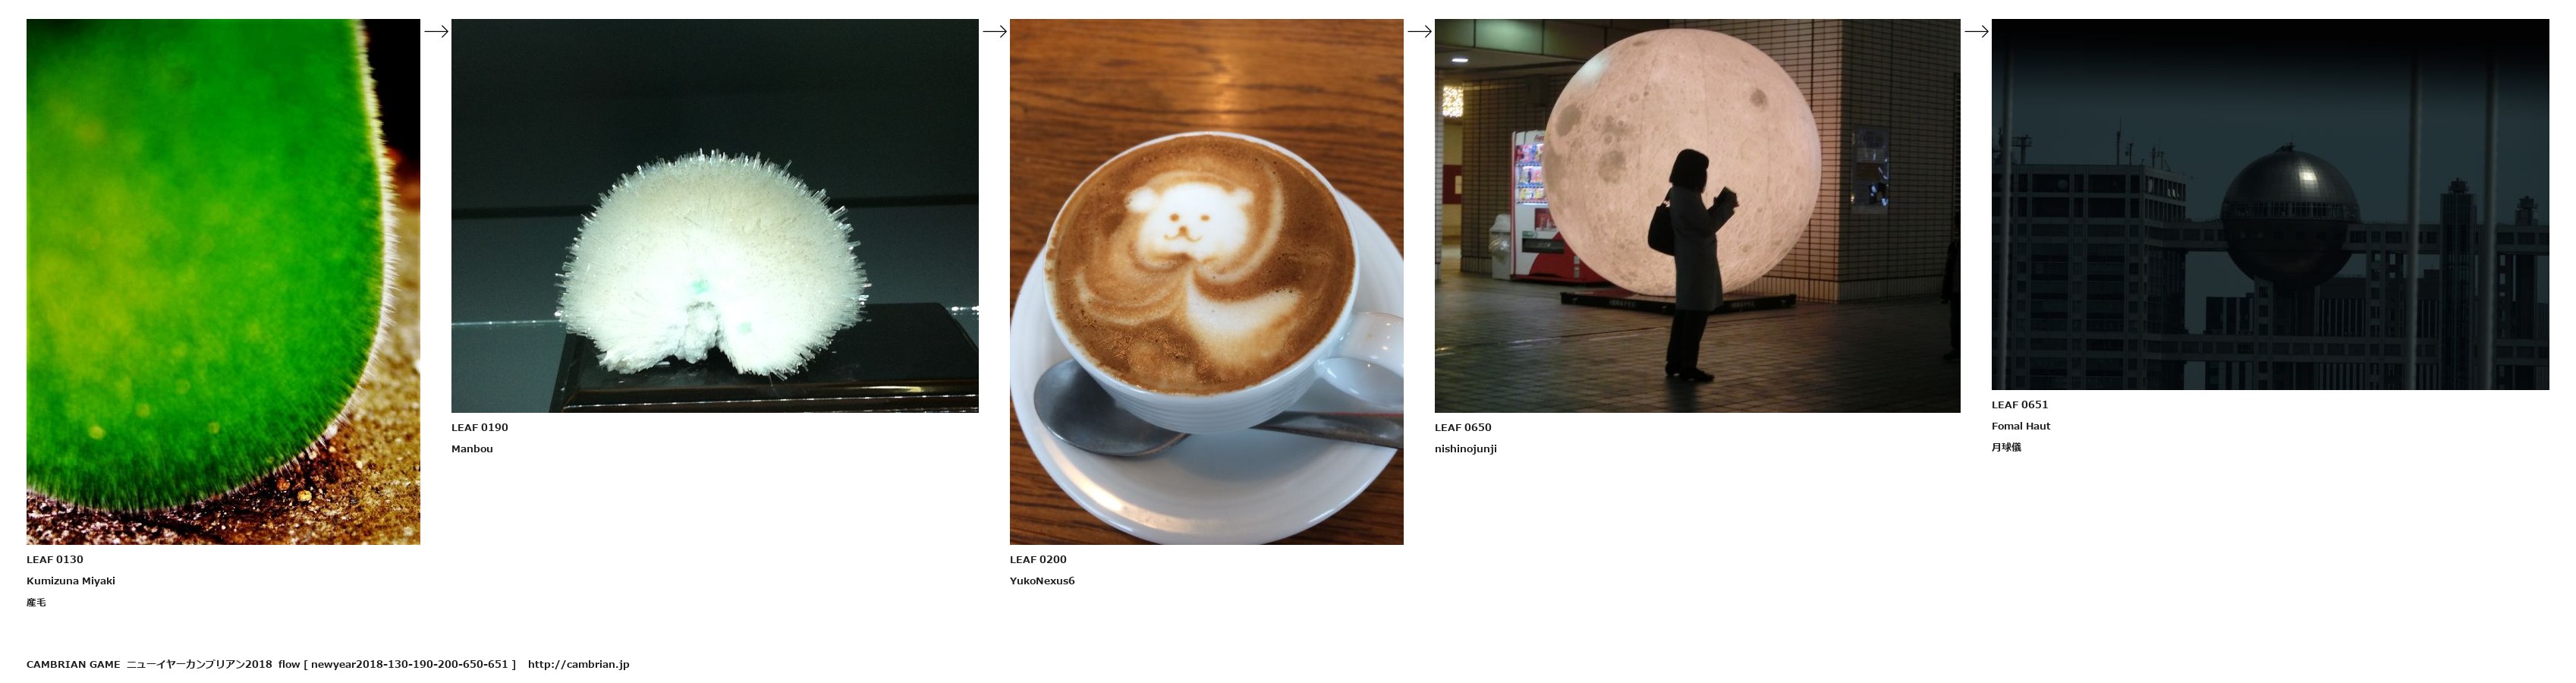This screenshot has width=2576, height=683.
Task: Open the white spiky crystal photo
Action: pyautogui.click(x=714, y=215)
